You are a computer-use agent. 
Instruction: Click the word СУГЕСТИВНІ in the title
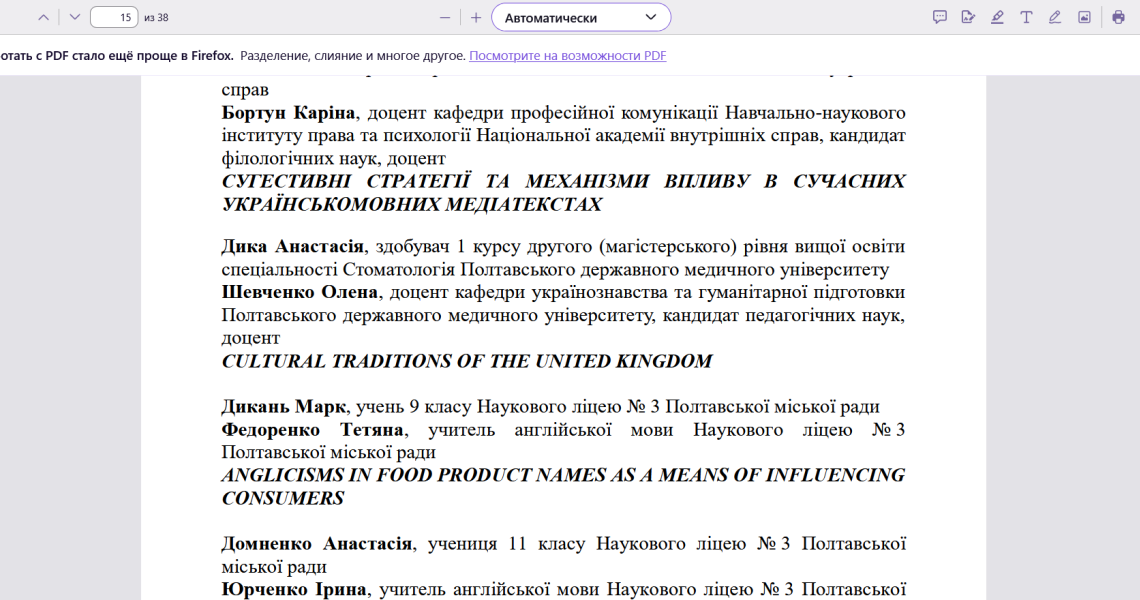pyautogui.click(x=286, y=181)
